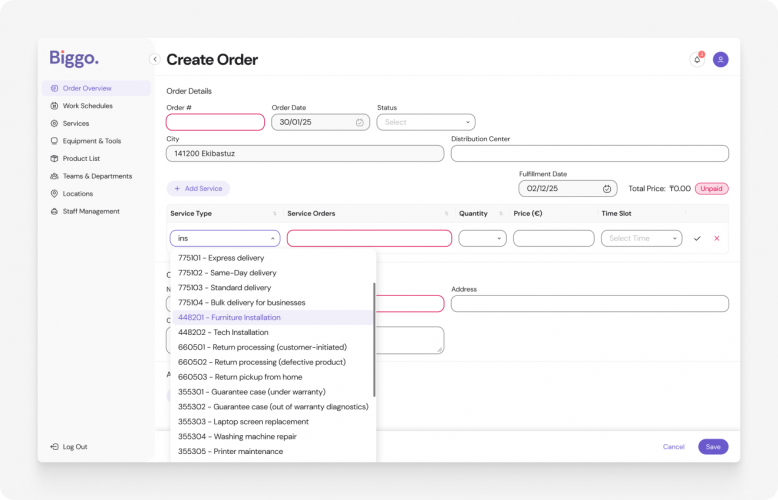Open Staff Management page
The width and height of the screenshot is (778, 500).
tap(91, 212)
